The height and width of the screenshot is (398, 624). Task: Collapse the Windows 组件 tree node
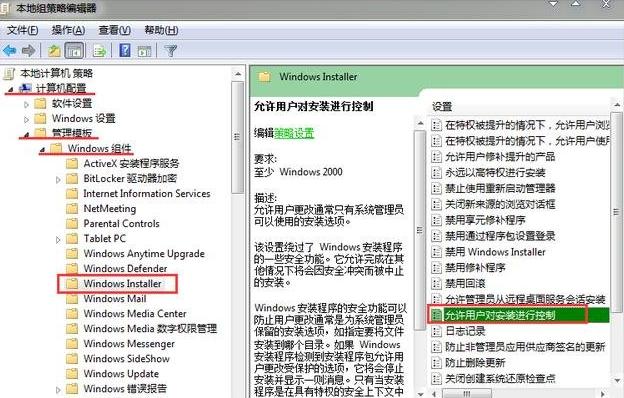pyautogui.click(x=42, y=150)
